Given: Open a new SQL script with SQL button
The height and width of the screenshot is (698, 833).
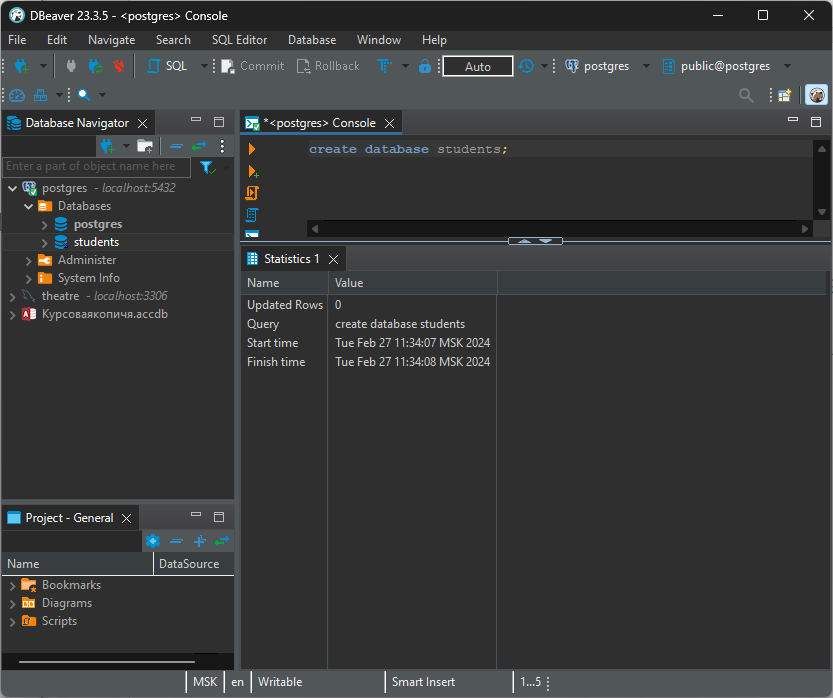Looking at the screenshot, I should pos(167,66).
